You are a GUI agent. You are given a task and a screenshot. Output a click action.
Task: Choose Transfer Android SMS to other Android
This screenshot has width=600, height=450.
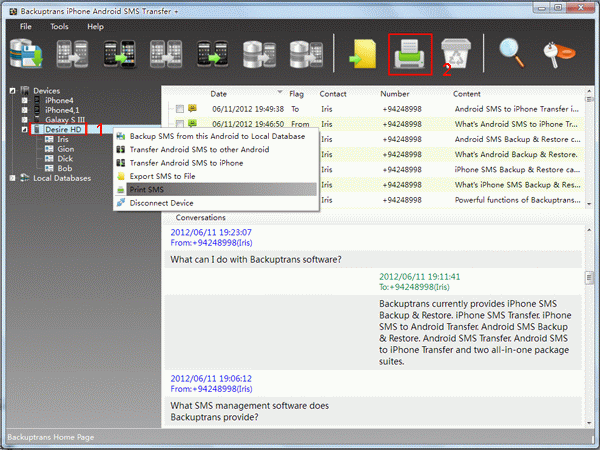(216, 150)
